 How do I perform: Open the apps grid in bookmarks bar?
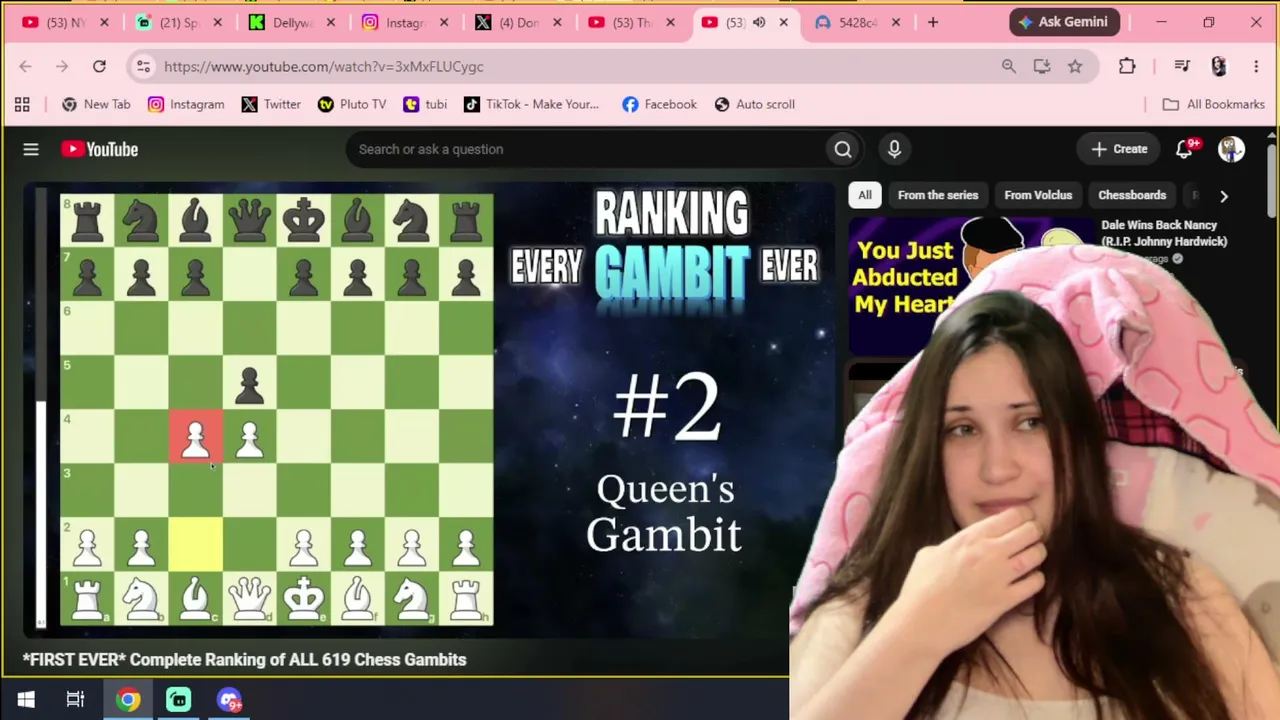point(22,104)
